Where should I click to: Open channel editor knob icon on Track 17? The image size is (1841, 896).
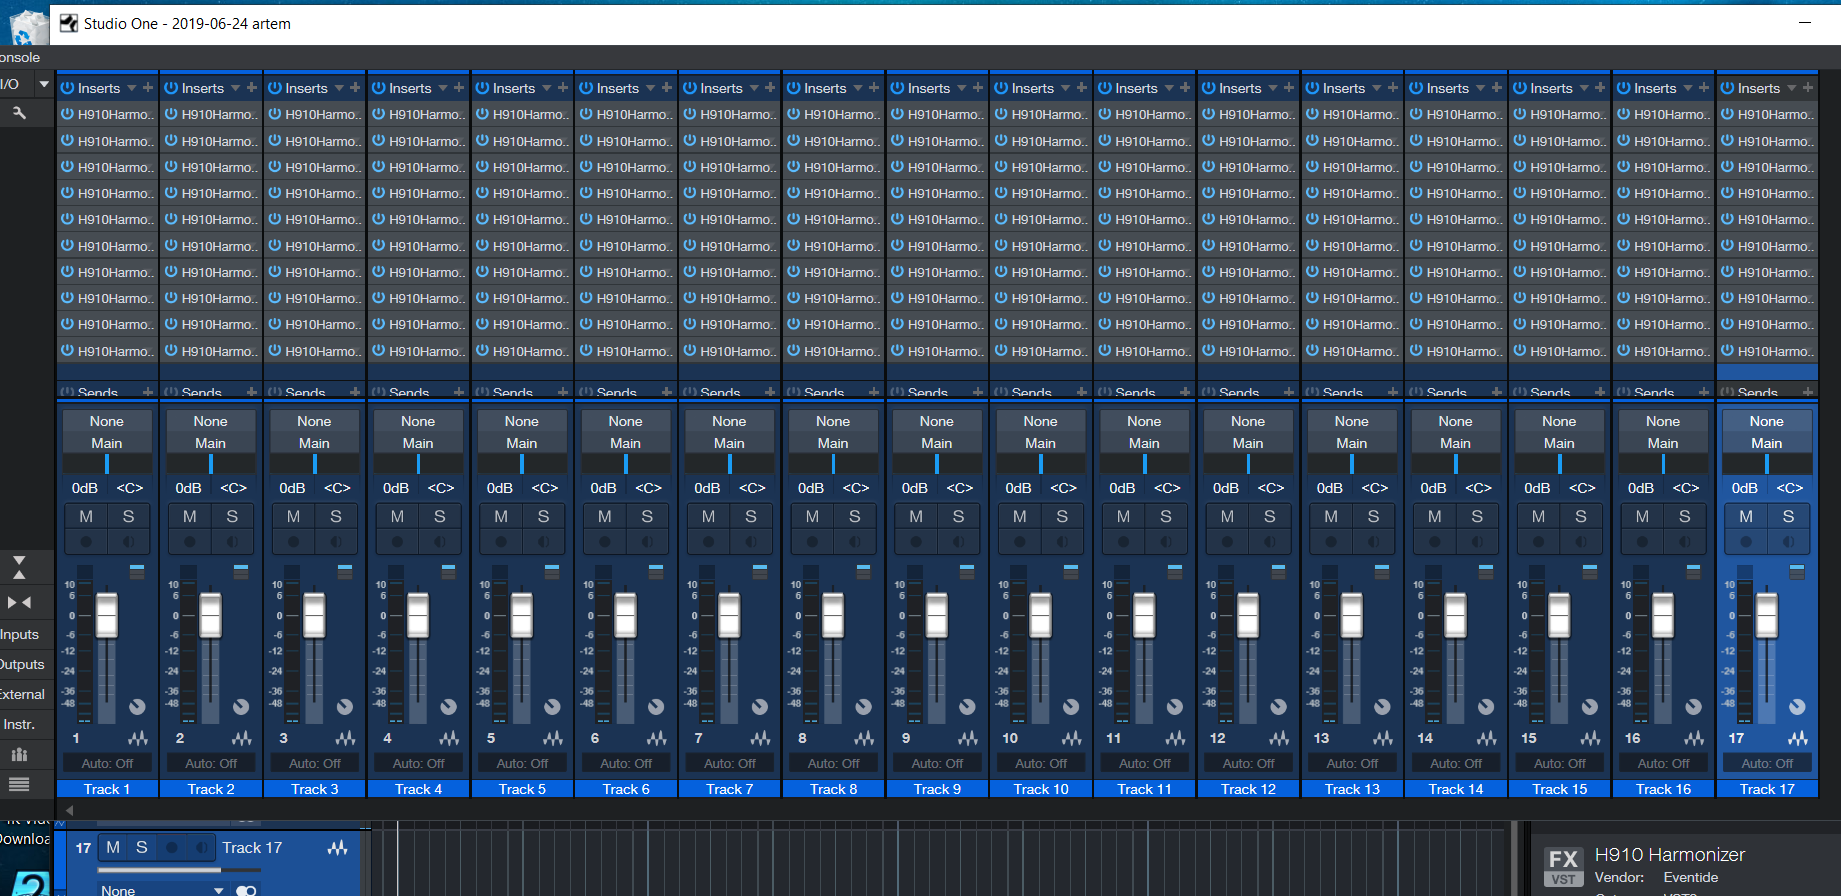coord(1797,707)
